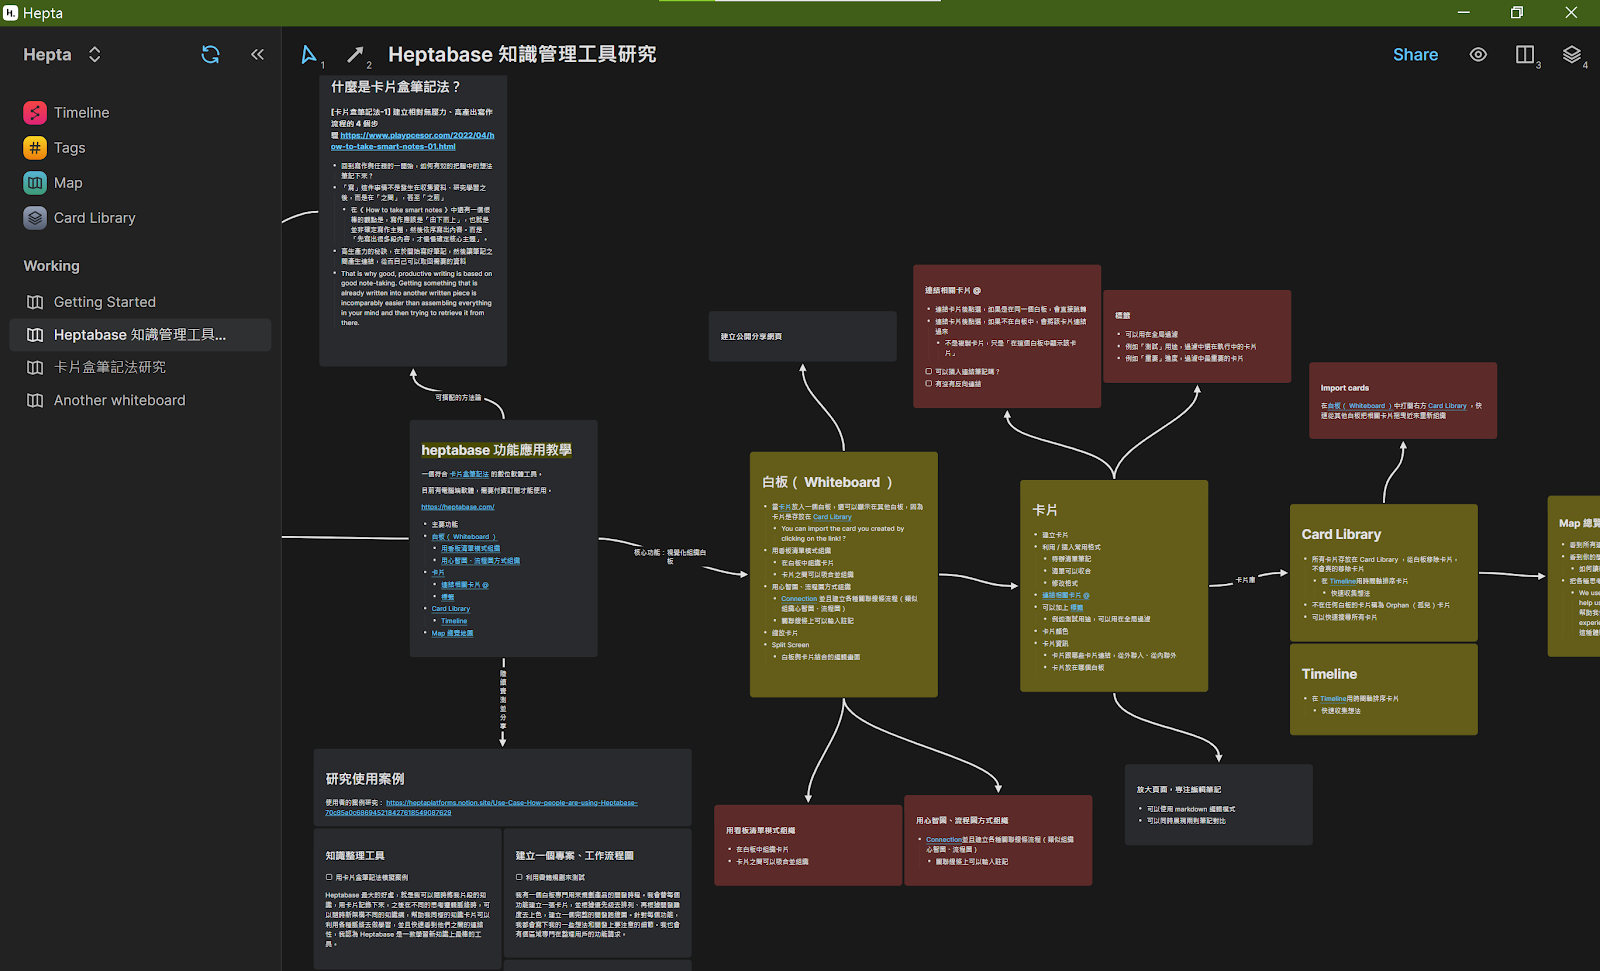
Task: Select the 什麼是卡片盒筆記法 card
Action: [x=413, y=221]
